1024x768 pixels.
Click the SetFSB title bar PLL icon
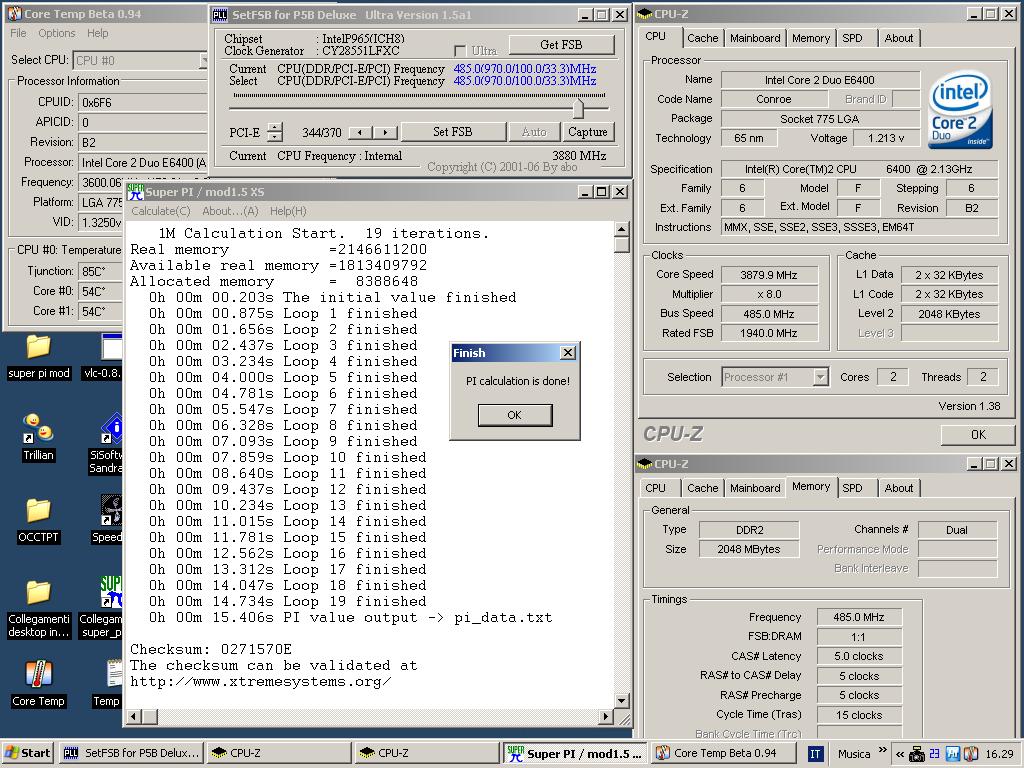220,15
